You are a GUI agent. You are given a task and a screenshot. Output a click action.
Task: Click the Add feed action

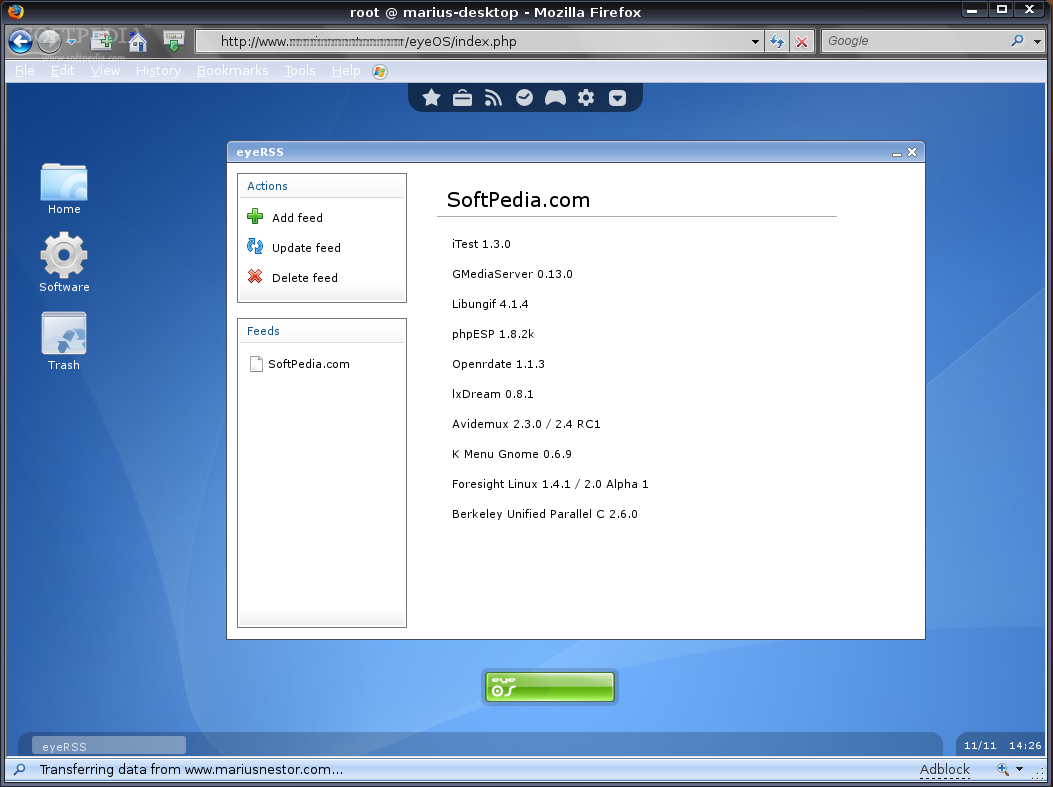(x=297, y=218)
